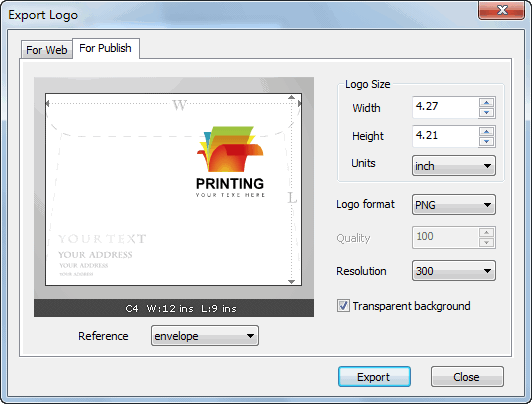Click the C4 envelope size caption bar

pos(174,308)
